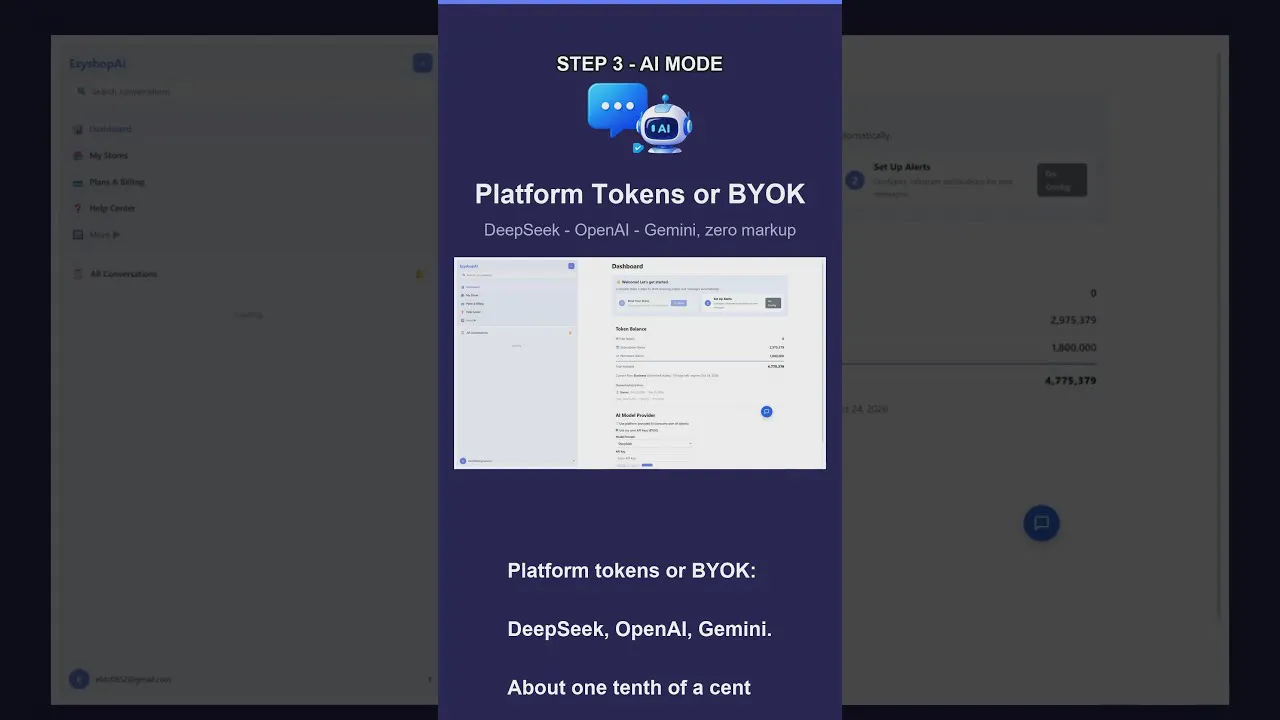Click the floating chat icon inside the center thumbnail
1280x720 pixels.
(x=767, y=411)
